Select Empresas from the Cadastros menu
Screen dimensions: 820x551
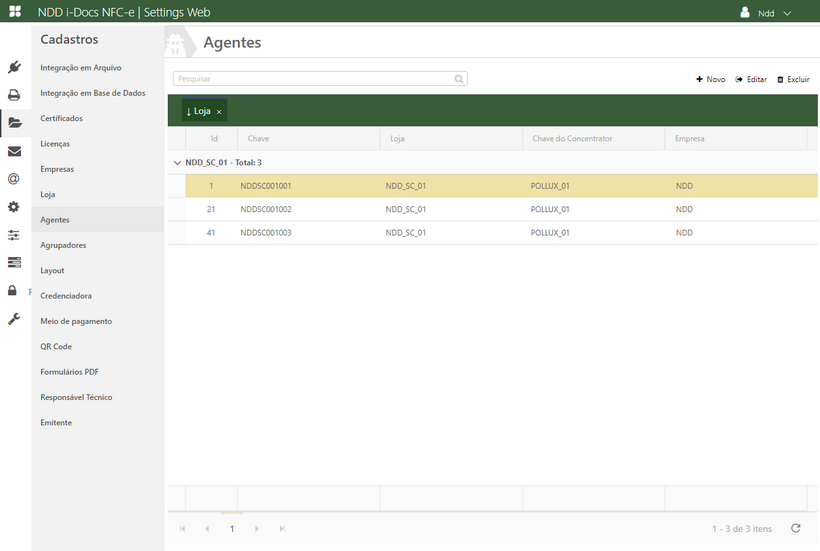(x=57, y=169)
